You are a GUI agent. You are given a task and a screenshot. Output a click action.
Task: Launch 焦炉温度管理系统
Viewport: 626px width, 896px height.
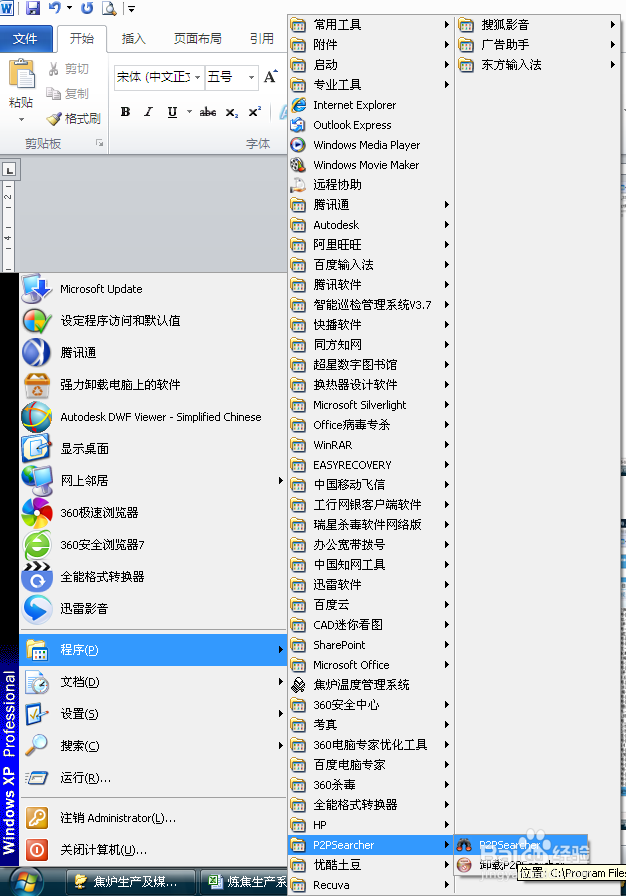click(371, 685)
